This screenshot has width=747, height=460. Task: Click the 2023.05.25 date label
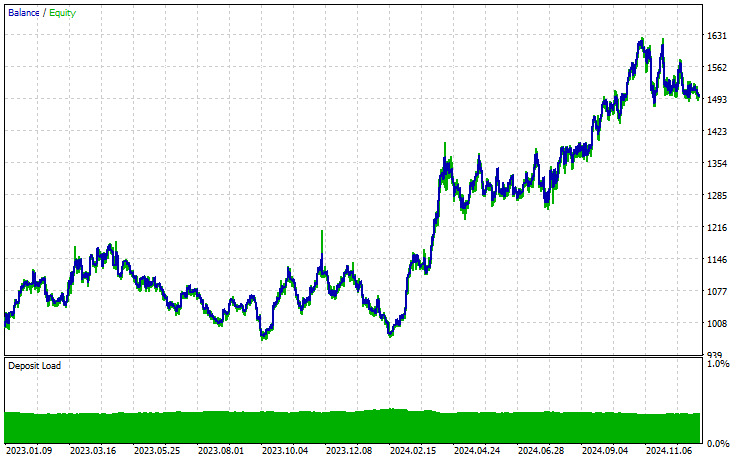tap(157, 450)
